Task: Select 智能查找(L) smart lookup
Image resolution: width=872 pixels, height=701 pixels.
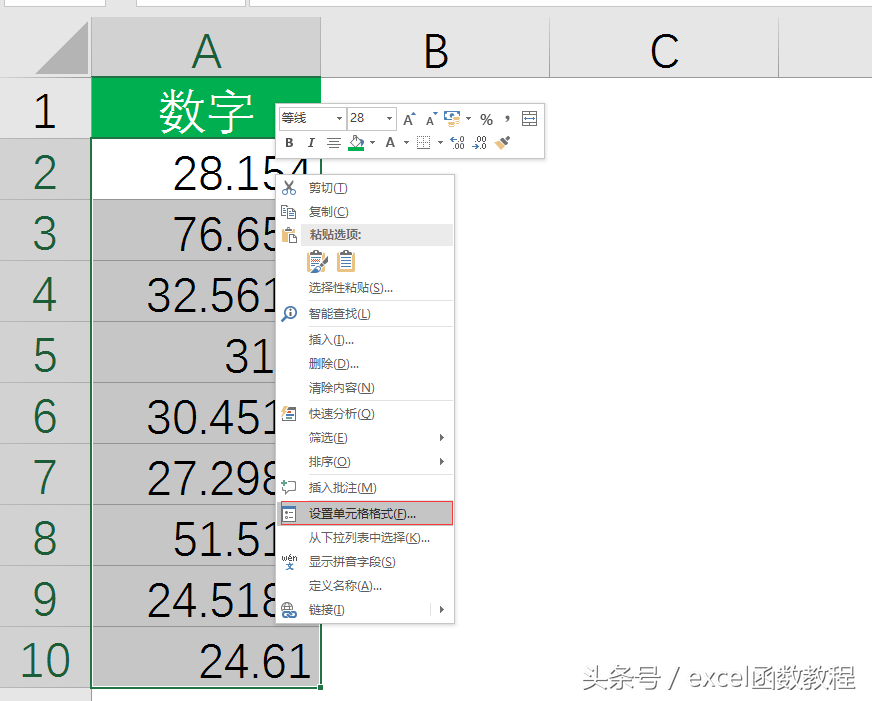Action: coord(365,314)
